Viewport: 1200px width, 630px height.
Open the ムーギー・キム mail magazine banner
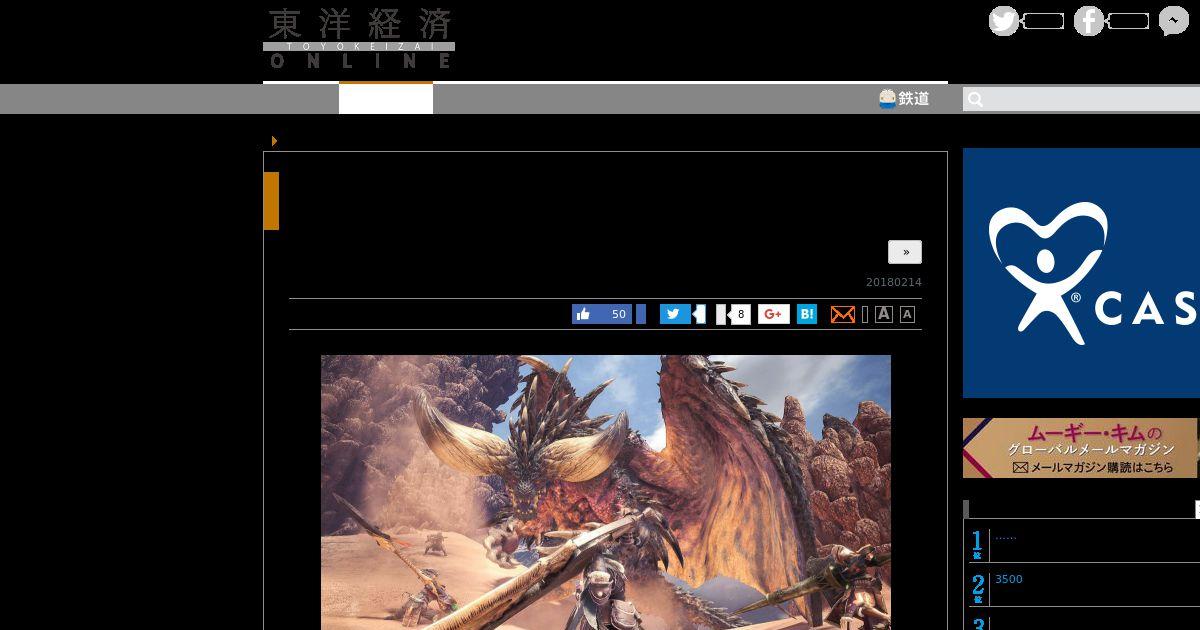(x=1080, y=448)
